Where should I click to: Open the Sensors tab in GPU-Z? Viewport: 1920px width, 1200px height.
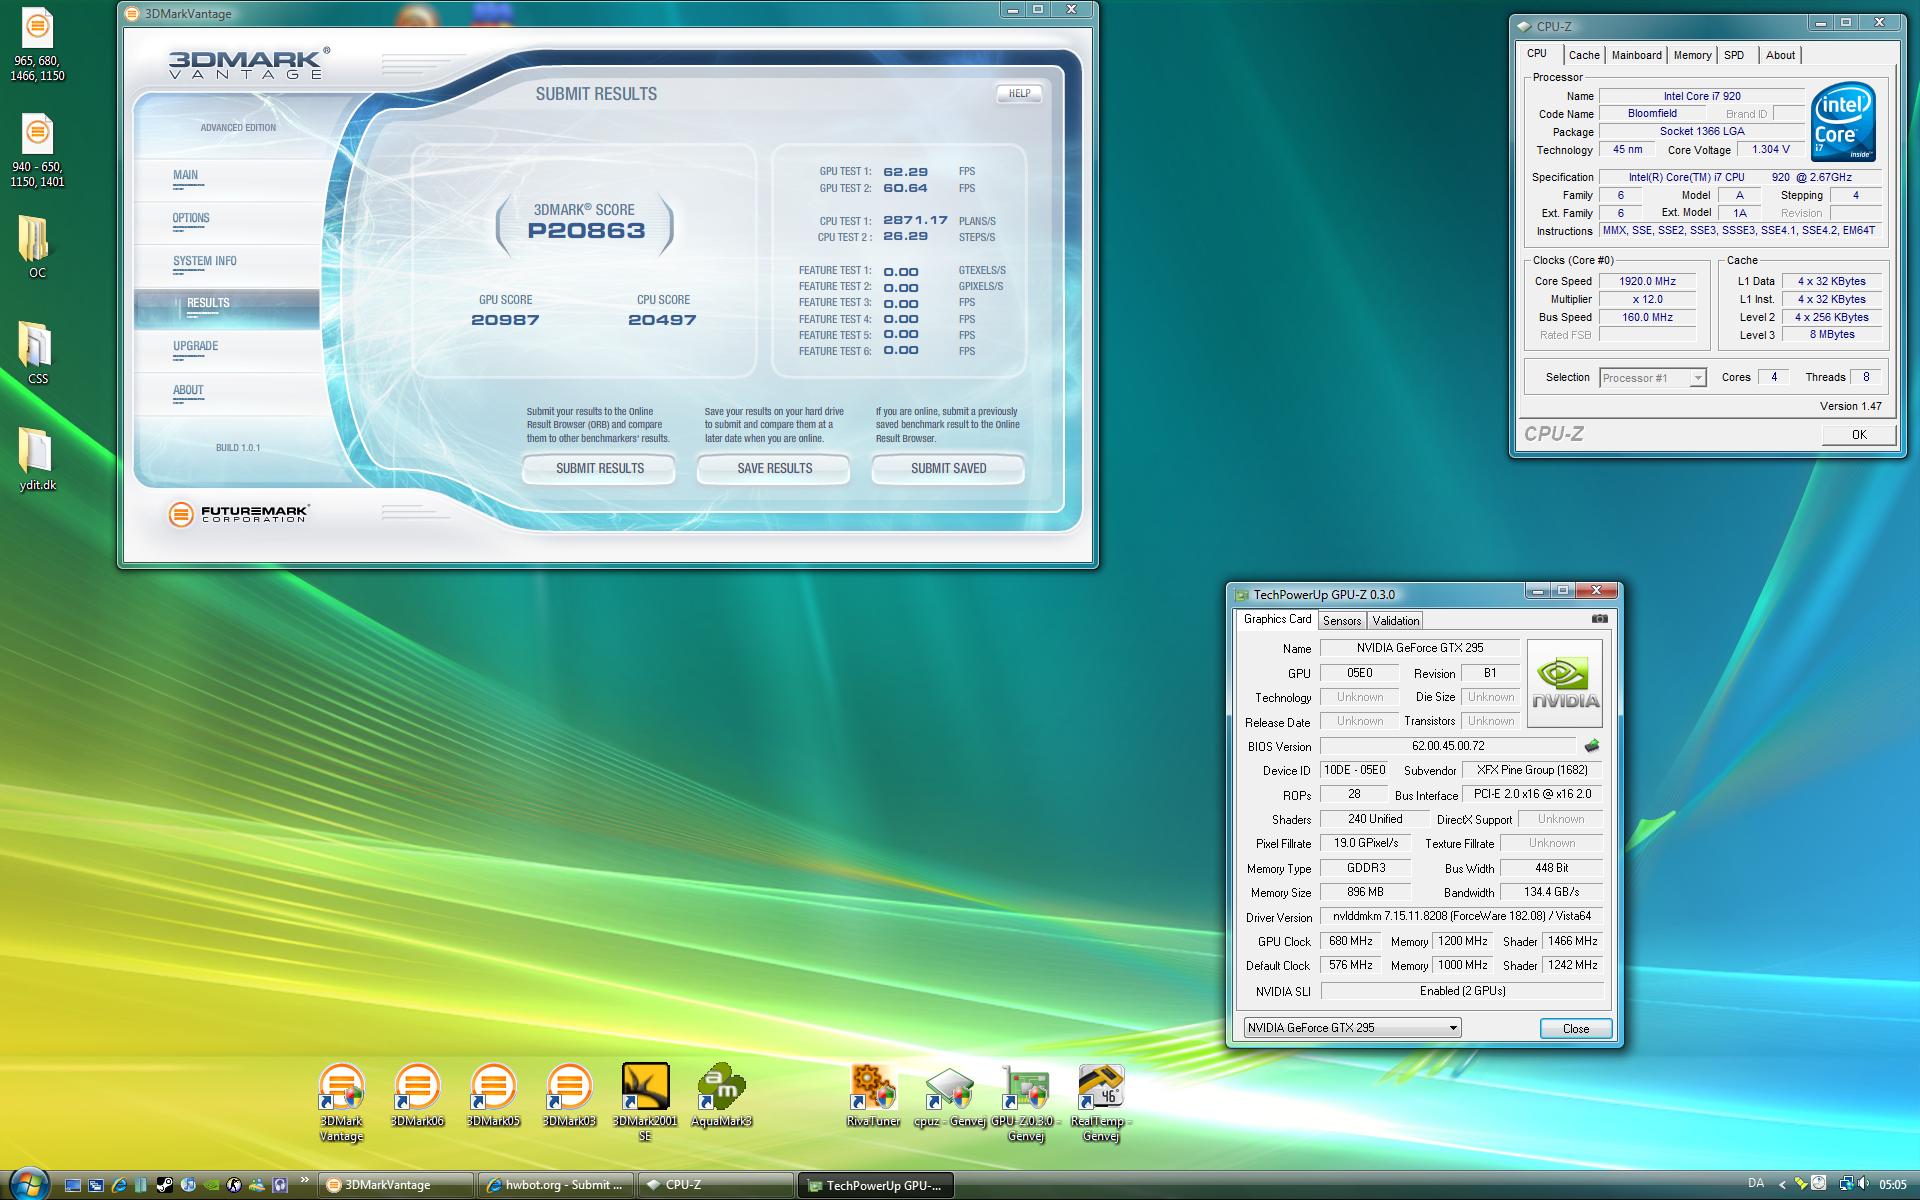coord(1341,621)
